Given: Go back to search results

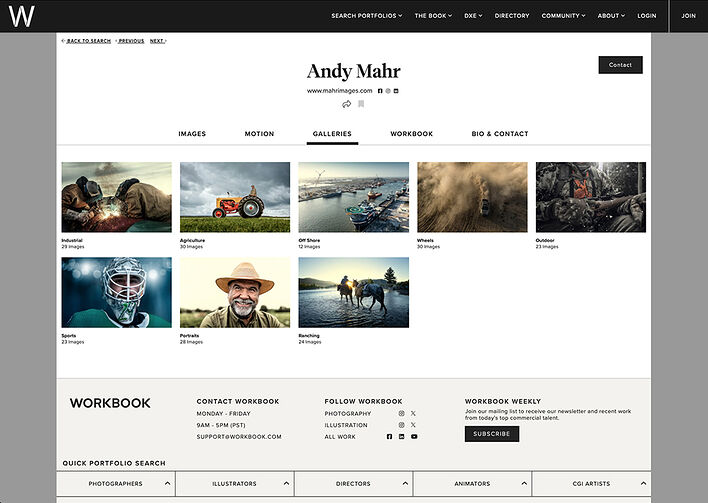Looking at the screenshot, I should (86, 41).
